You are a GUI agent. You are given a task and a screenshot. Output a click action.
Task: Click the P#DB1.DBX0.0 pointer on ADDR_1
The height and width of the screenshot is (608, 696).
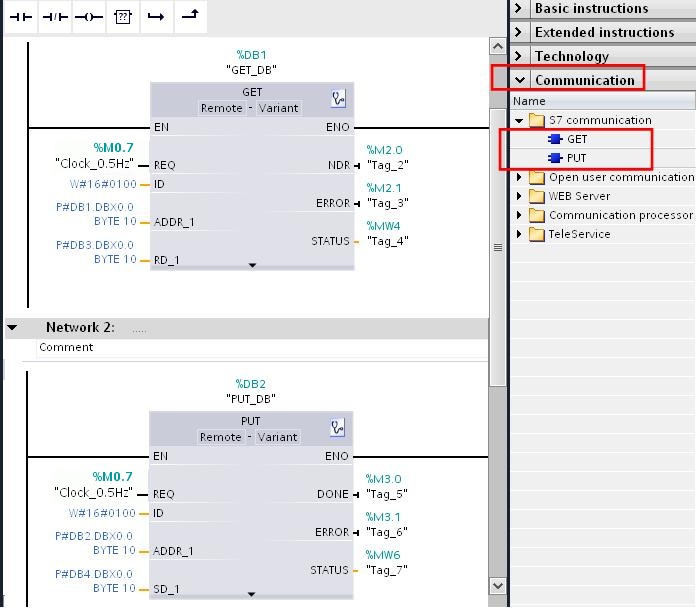click(x=95, y=207)
